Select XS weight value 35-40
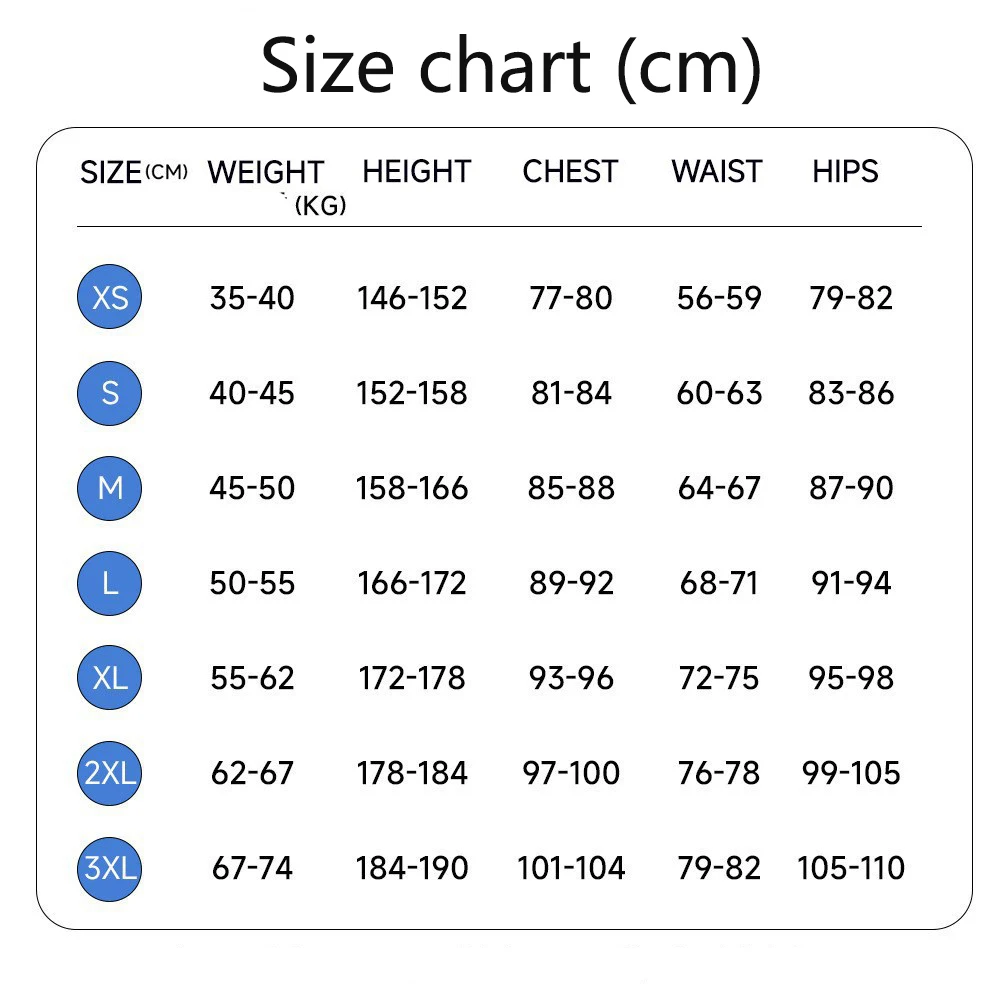Viewport: 1000px width, 1000px height. click(252, 298)
